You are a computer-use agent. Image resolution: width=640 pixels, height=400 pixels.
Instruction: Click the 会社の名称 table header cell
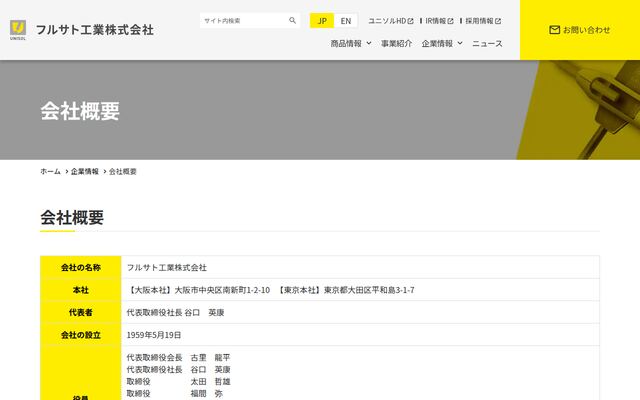click(x=81, y=267)
